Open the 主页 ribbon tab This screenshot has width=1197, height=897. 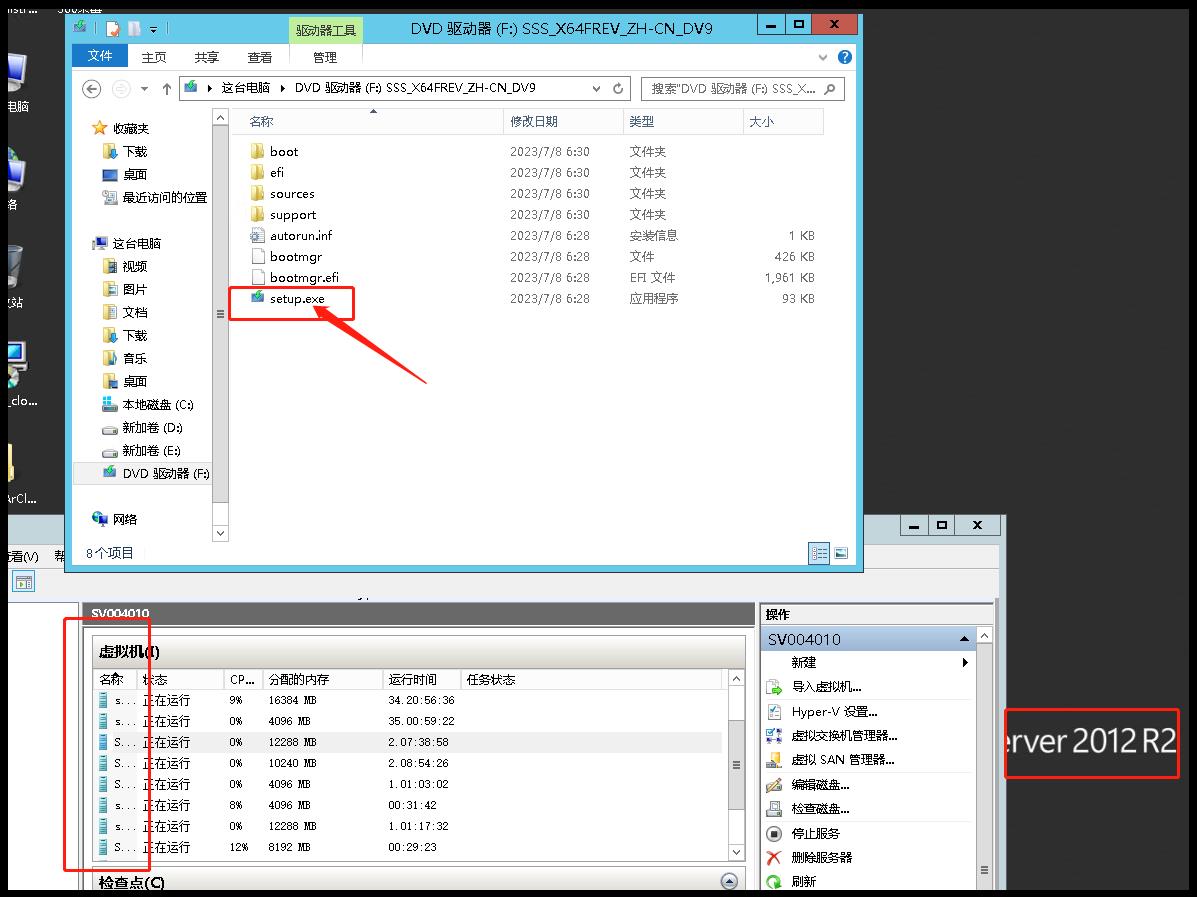(x=153, y=57)
